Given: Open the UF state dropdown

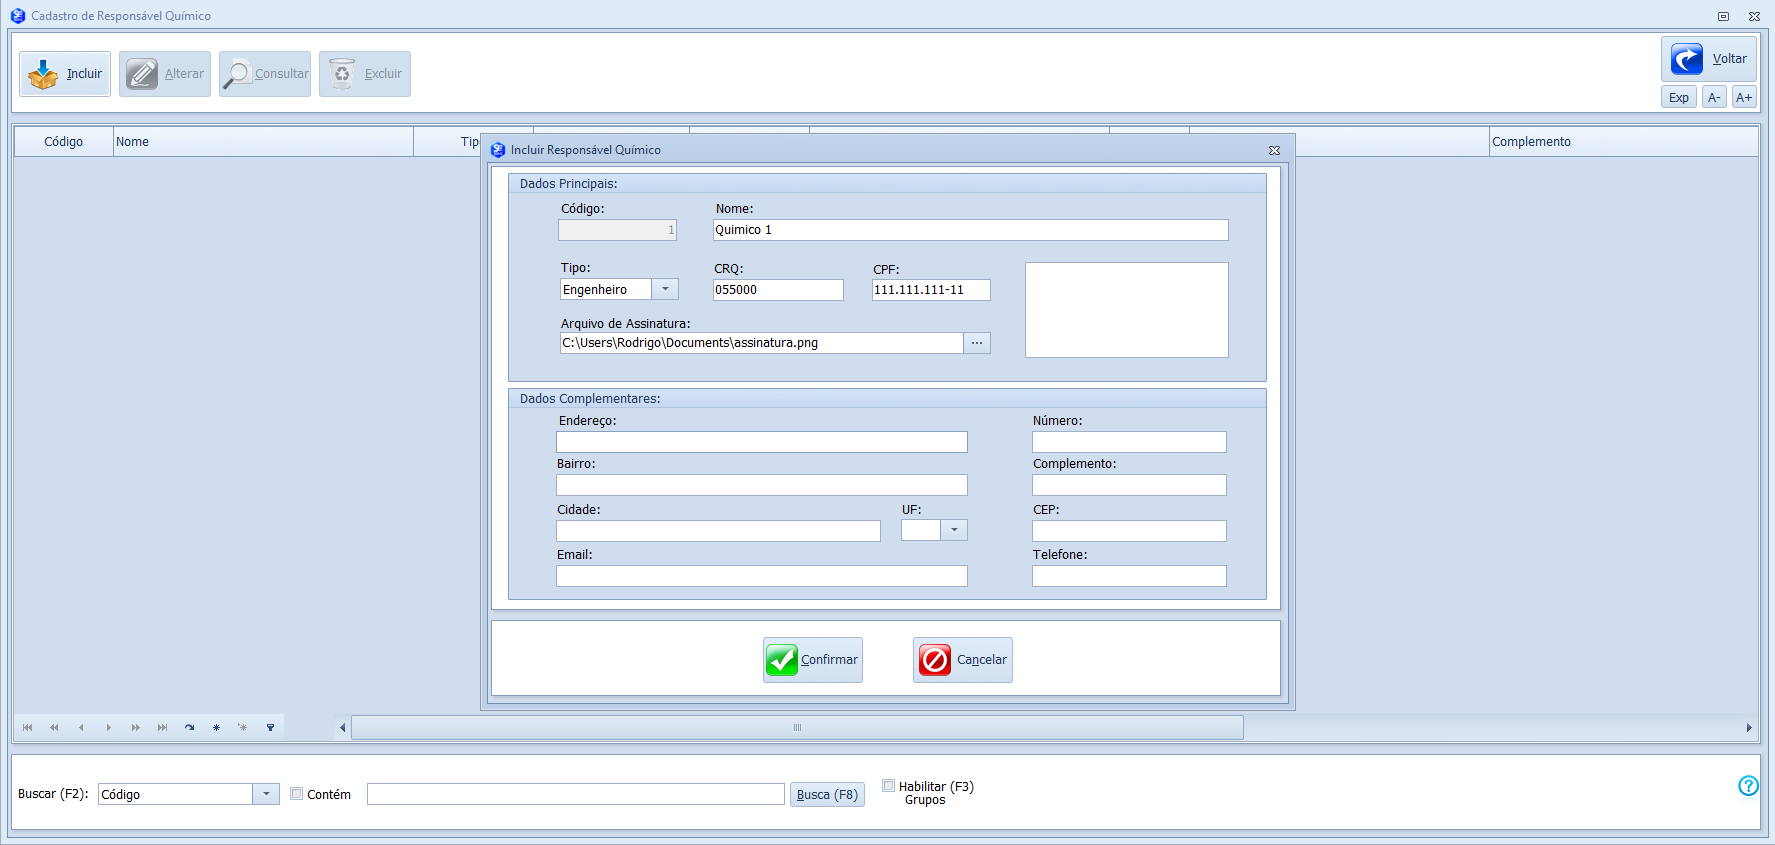Looking at the screenshot, I should 954,530.
